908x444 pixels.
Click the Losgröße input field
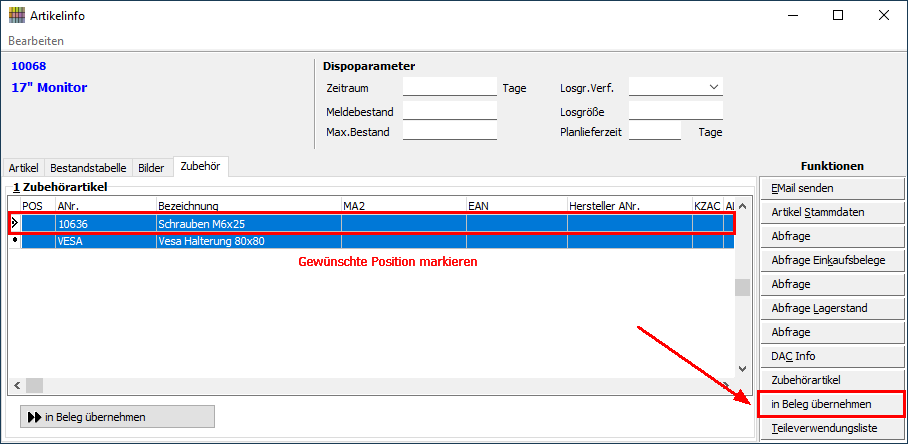pos(675,110)
